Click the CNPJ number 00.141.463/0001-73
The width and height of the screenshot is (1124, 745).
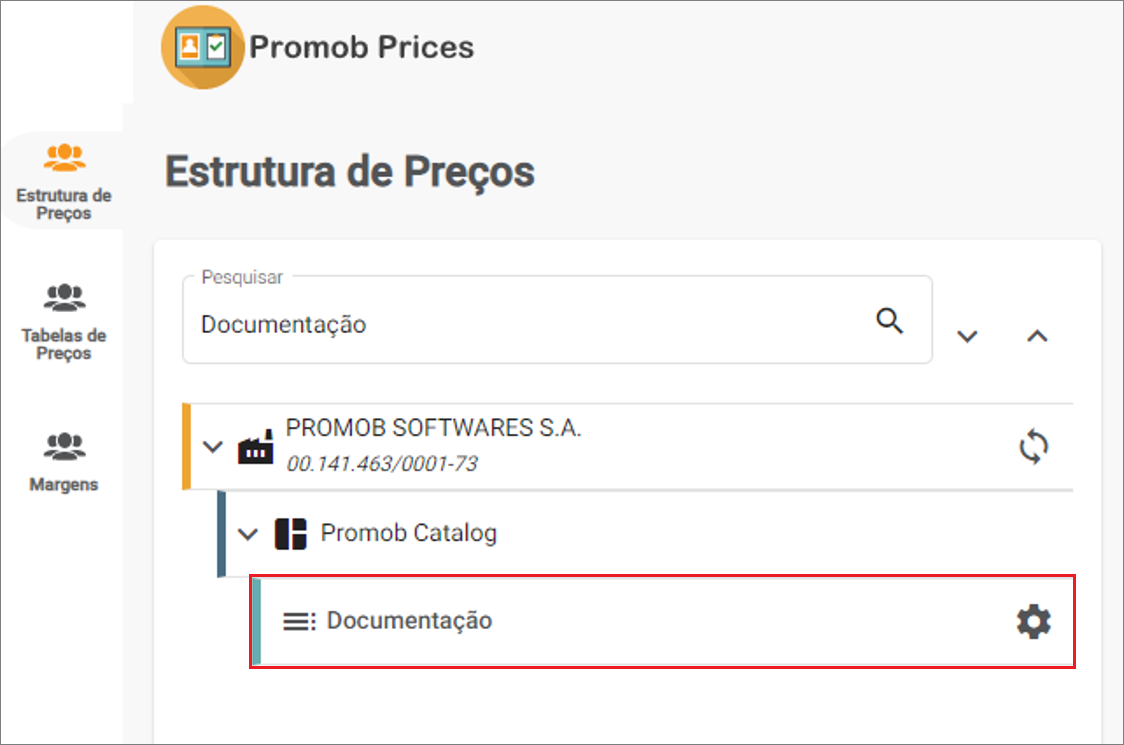(381, 464)
